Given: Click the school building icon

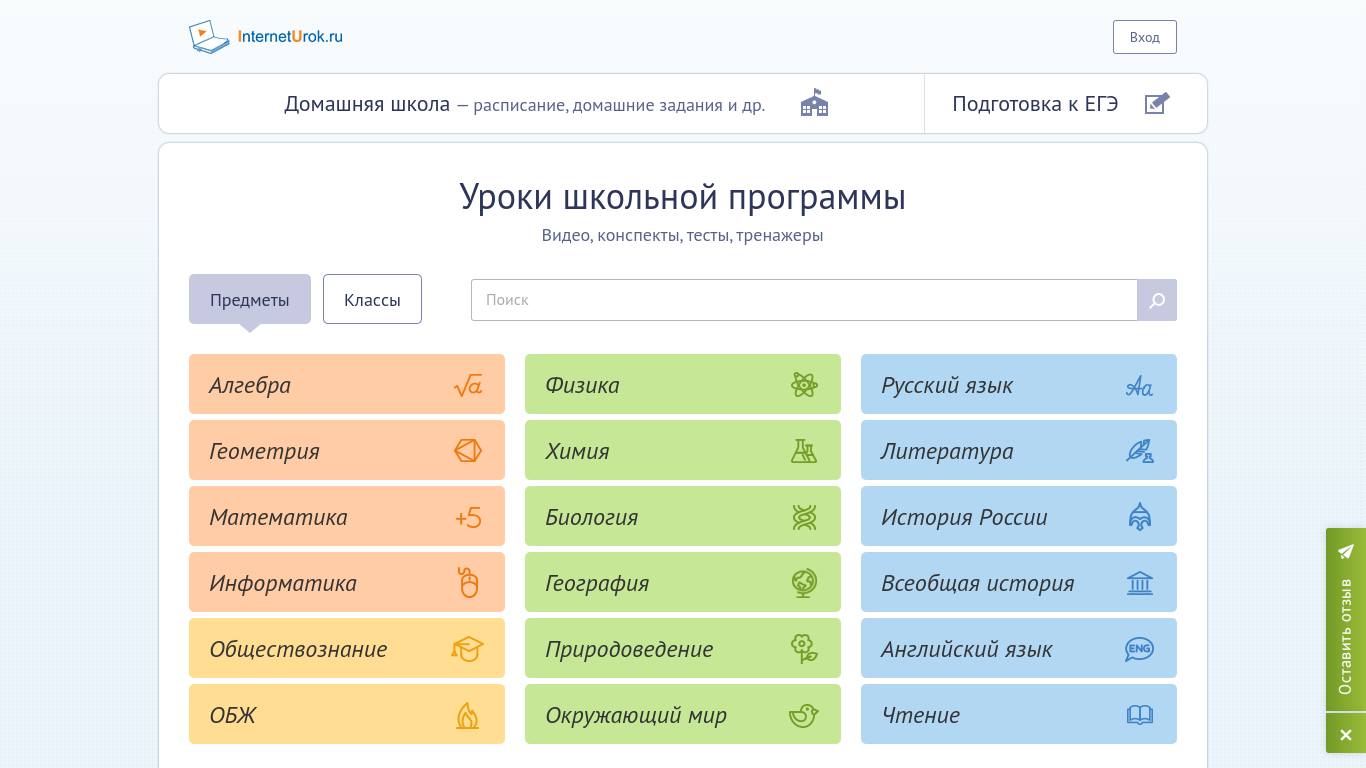Looking at the screenshot, I should (x=814, y=103).
